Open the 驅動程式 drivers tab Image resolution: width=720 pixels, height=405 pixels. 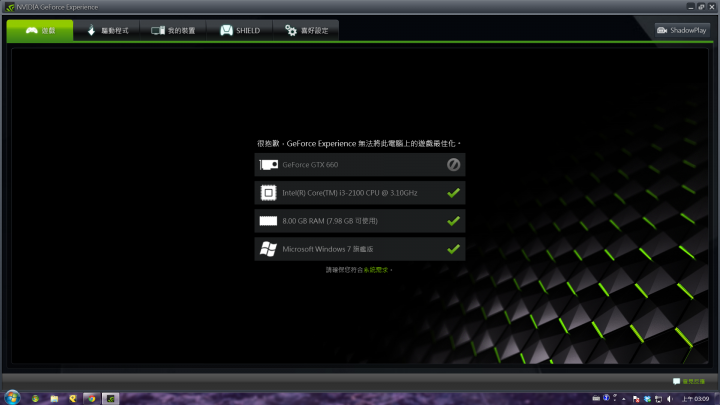point(107,30)
